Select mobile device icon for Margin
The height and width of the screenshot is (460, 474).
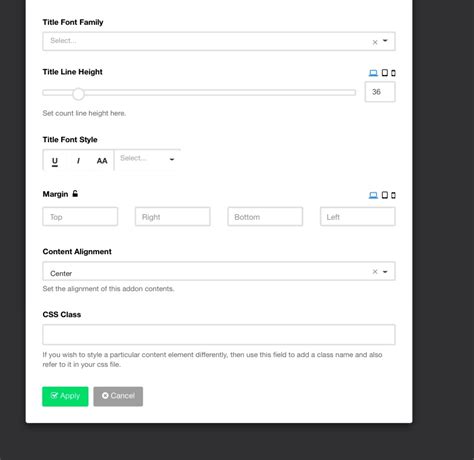tap(393, 195)
